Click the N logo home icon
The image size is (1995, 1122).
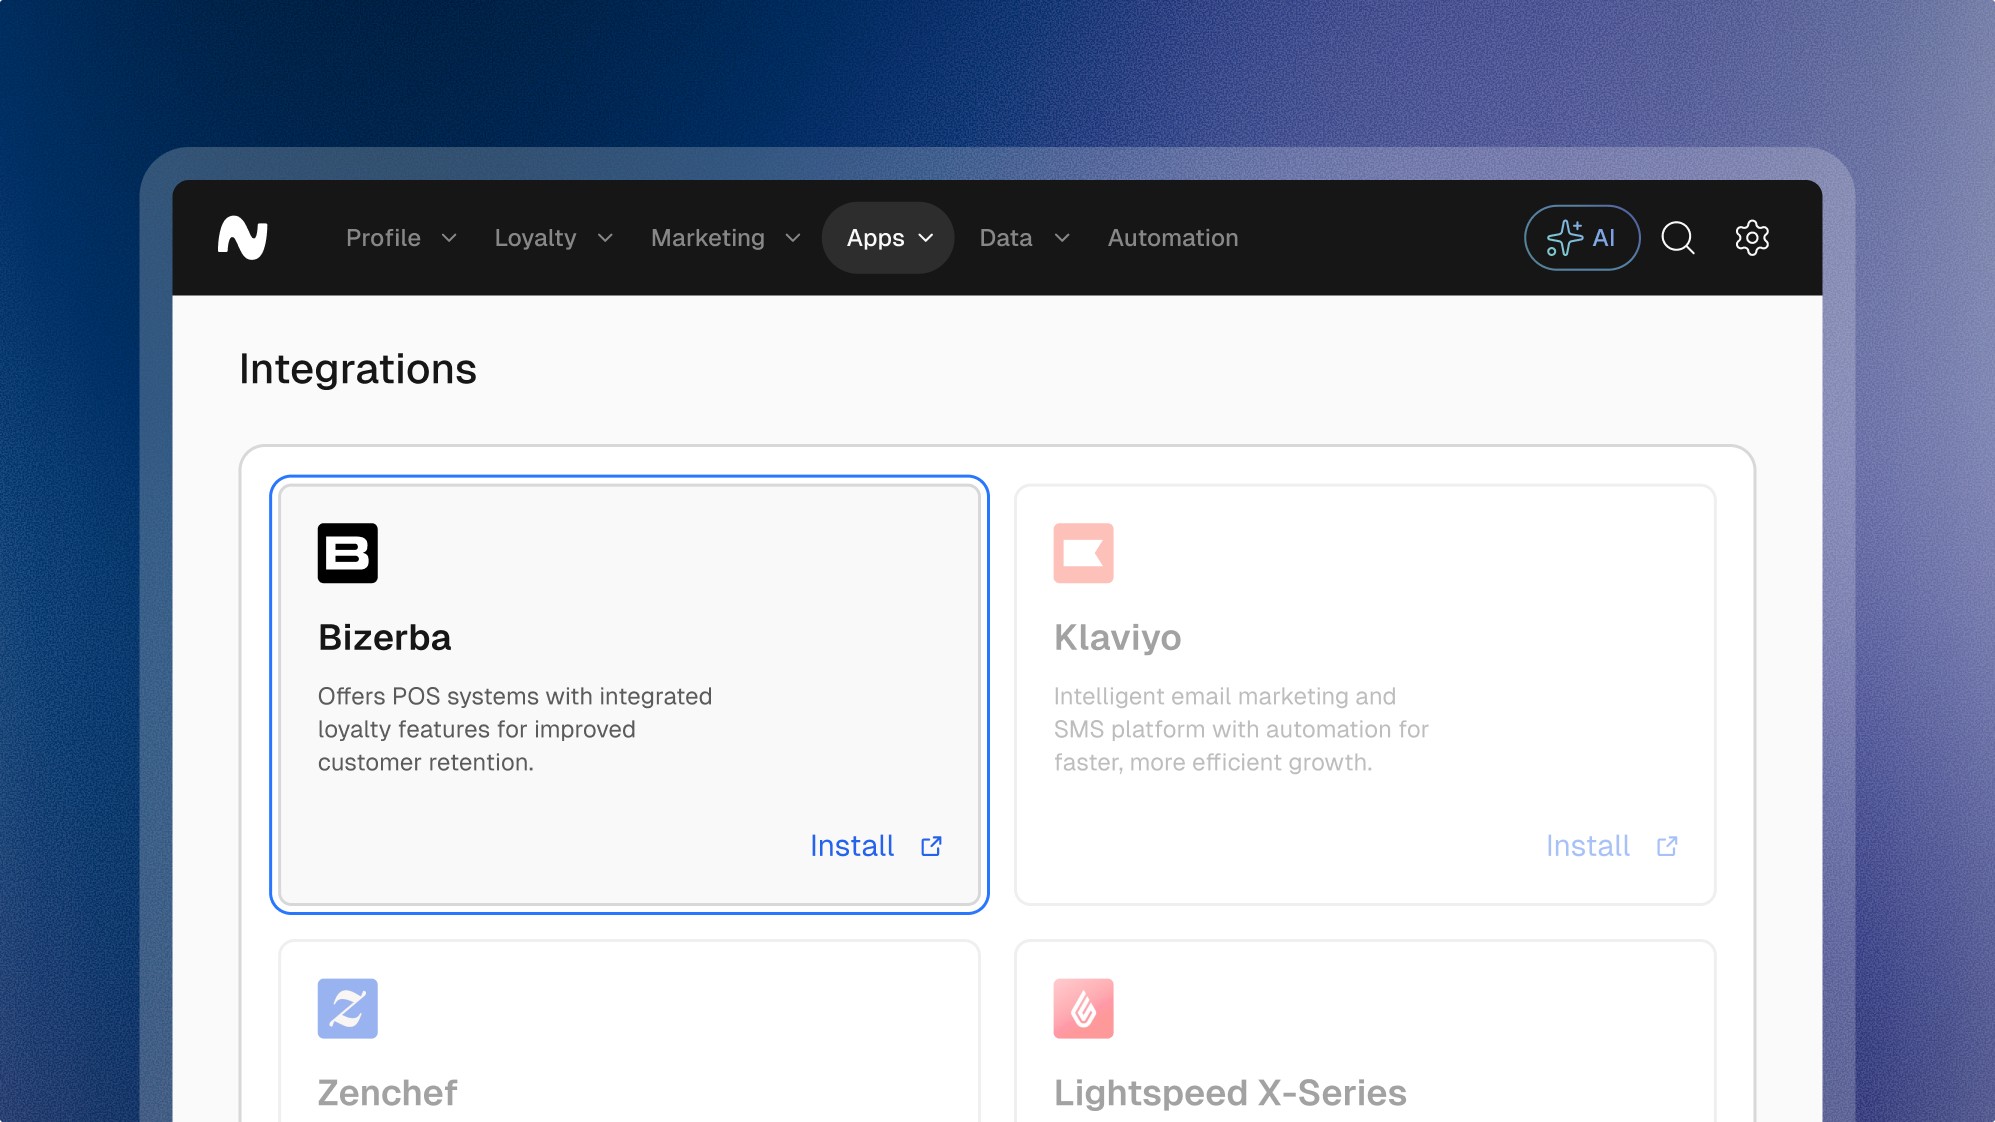[243, 238]
